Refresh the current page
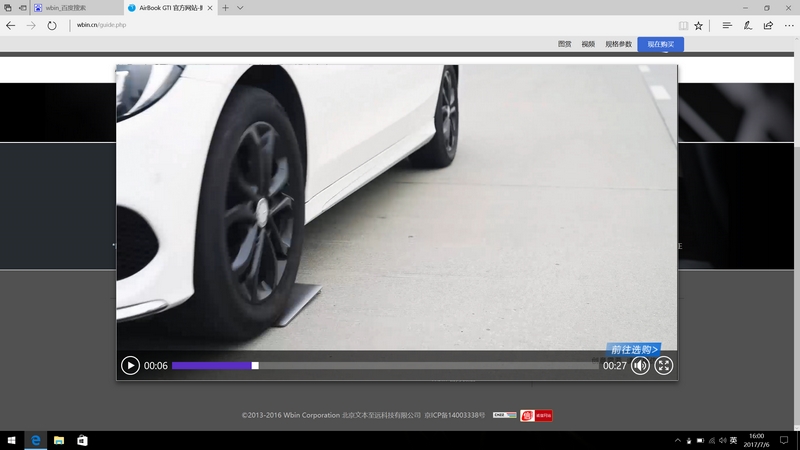The height and width of the screenshot is (450, 800). 52,25
